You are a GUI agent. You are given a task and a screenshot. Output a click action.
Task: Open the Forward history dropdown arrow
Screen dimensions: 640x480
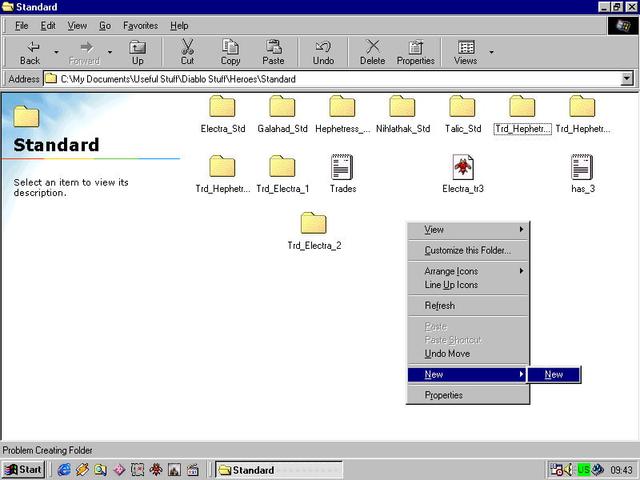tap(110, 52)
